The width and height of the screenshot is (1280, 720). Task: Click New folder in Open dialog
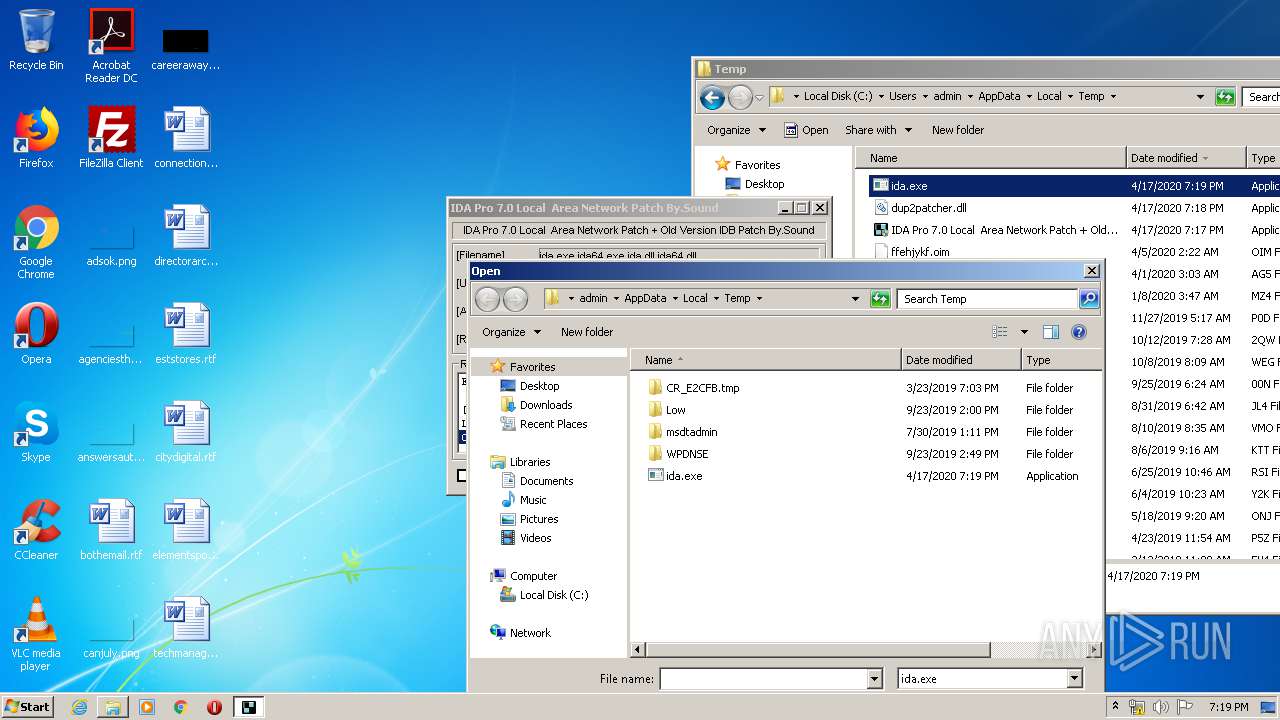pyautogui.click(x=587, y=332)
